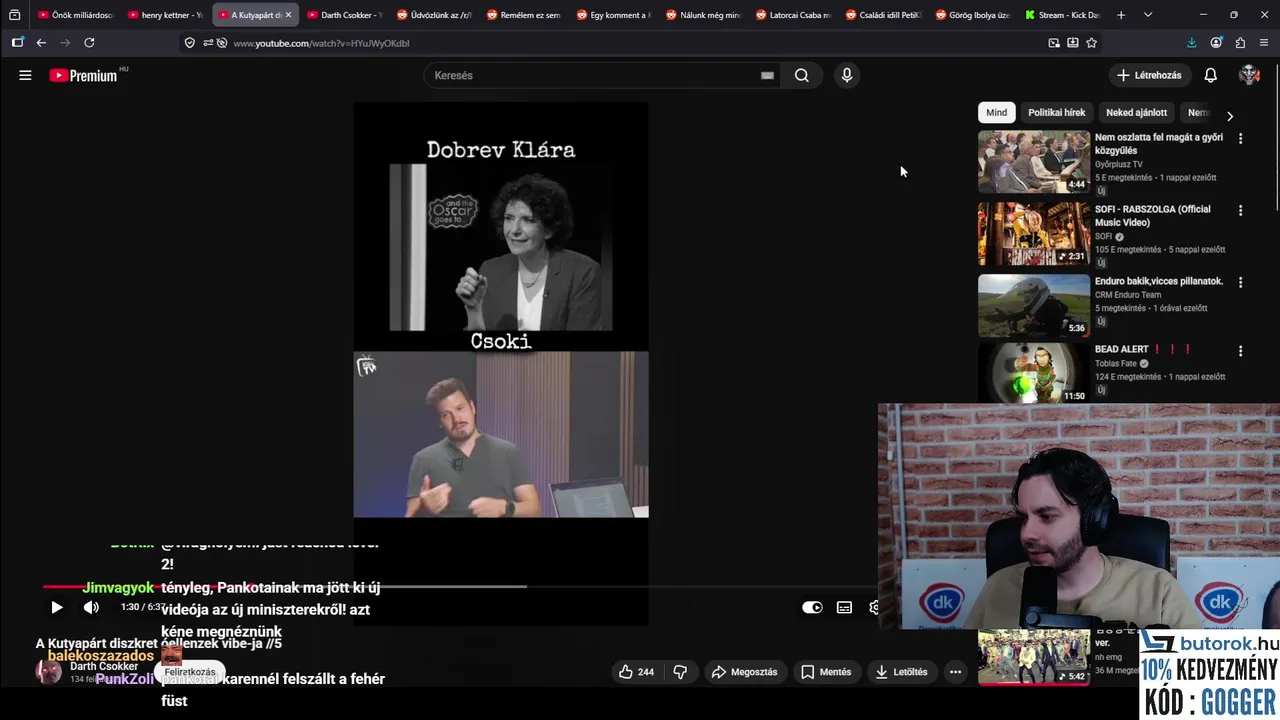Start voice search with microphone icon
The height and width of the screenshot is (720, 1280).
click(847, 75)
